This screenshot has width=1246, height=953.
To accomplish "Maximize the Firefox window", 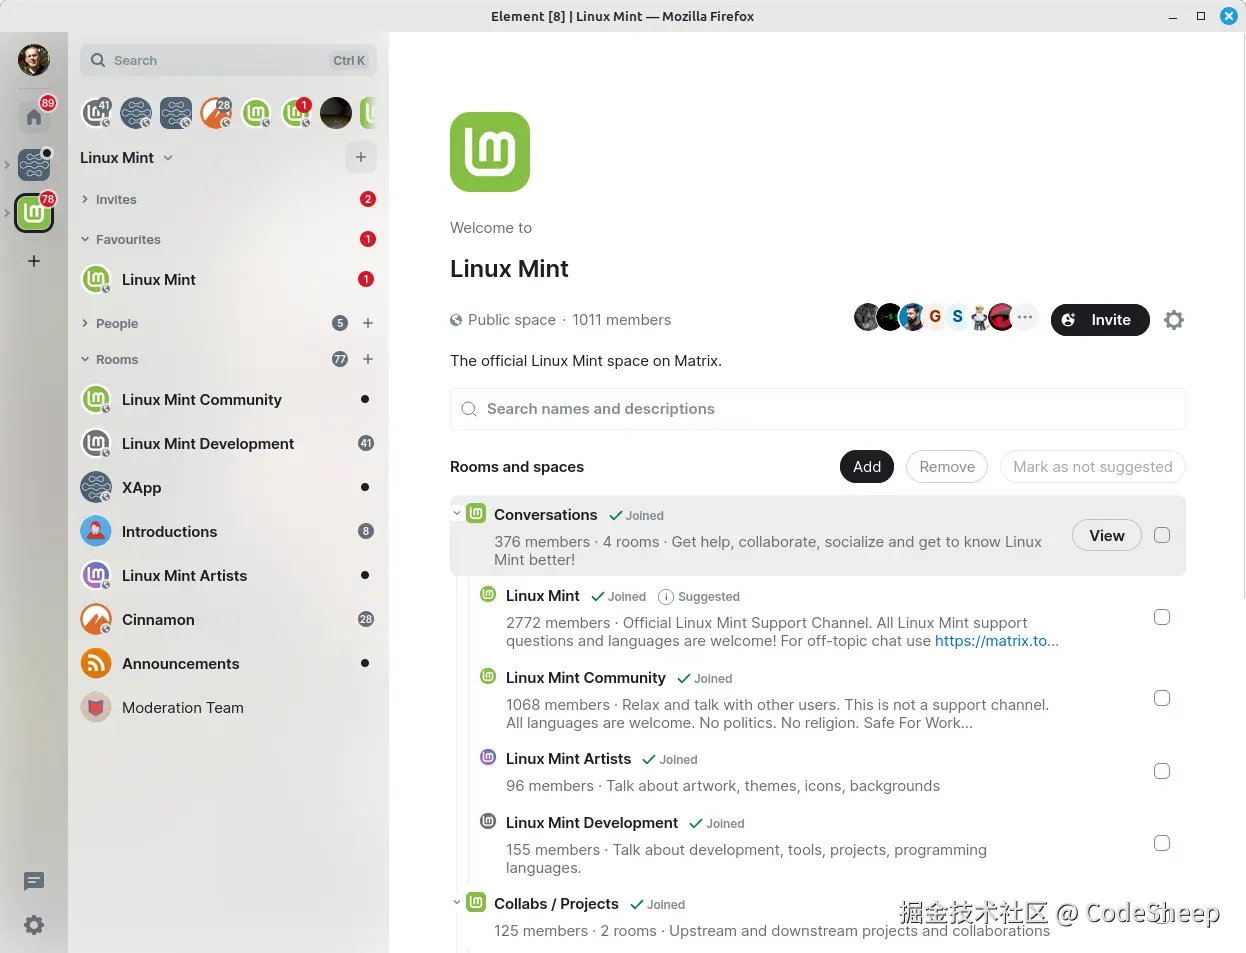I will point(1201,16).
